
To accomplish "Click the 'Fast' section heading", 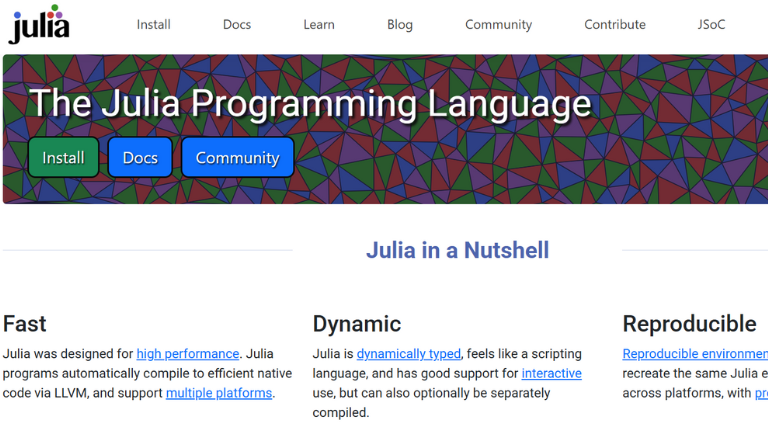I will [x=24, y=324].
